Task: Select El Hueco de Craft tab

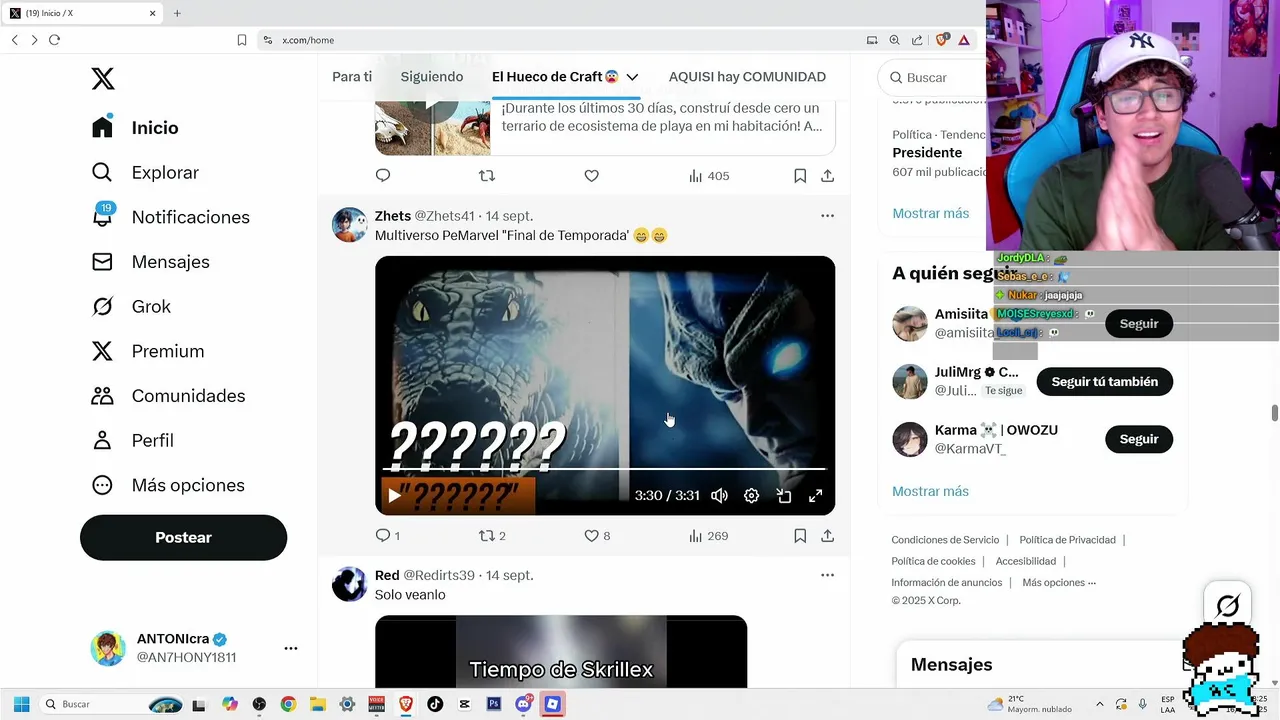Action: (x=555, y=77)
